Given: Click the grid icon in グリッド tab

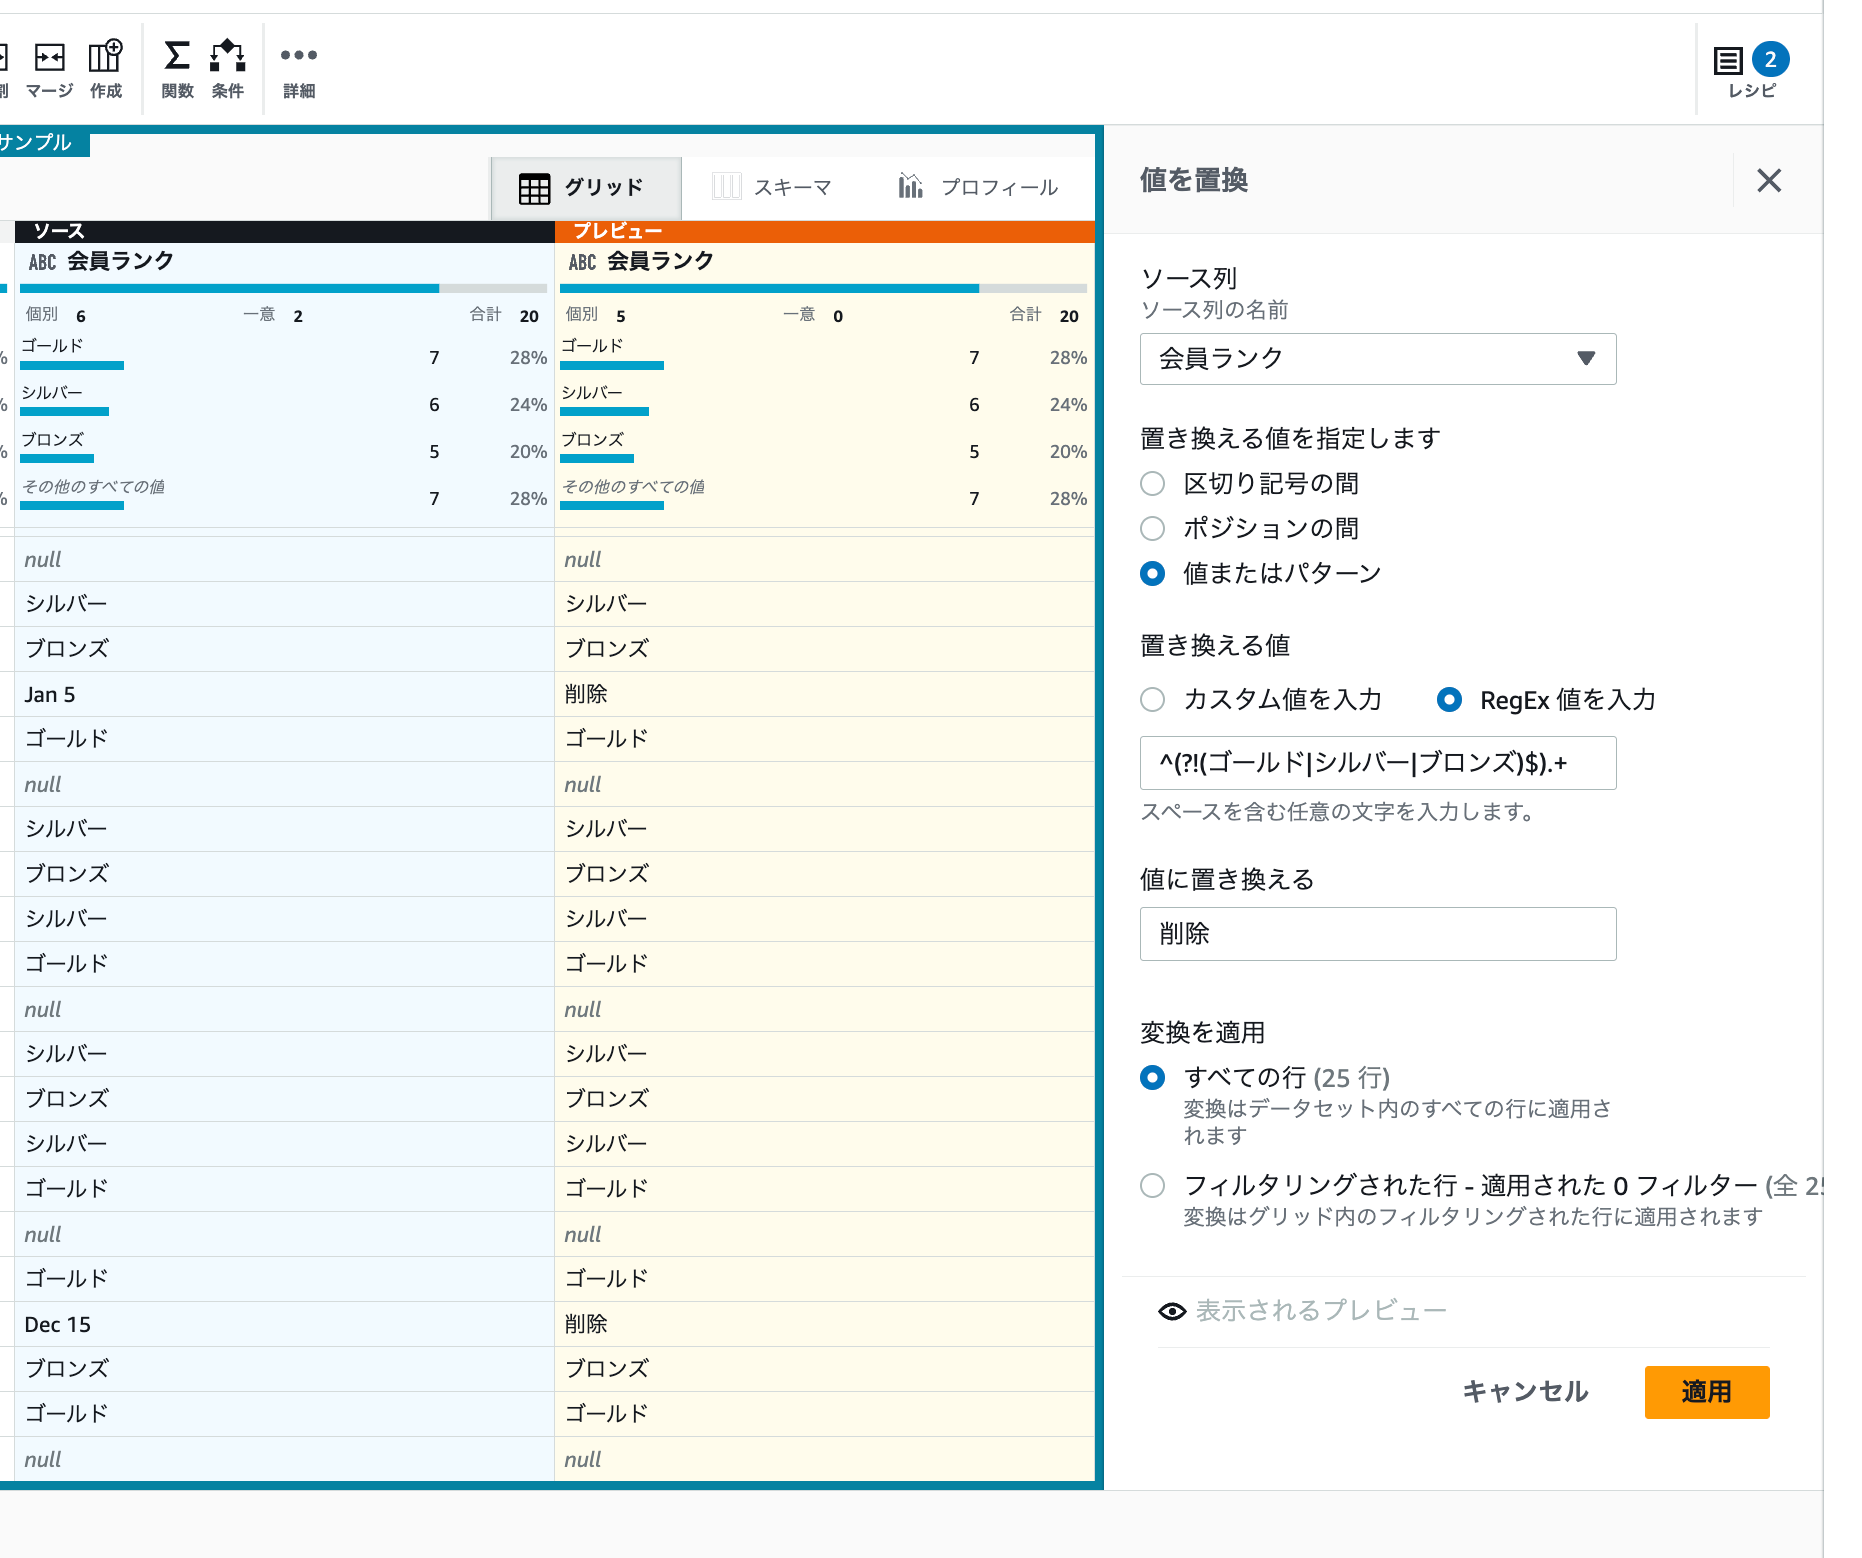Looking at the screenshot, I should (534, 188).
